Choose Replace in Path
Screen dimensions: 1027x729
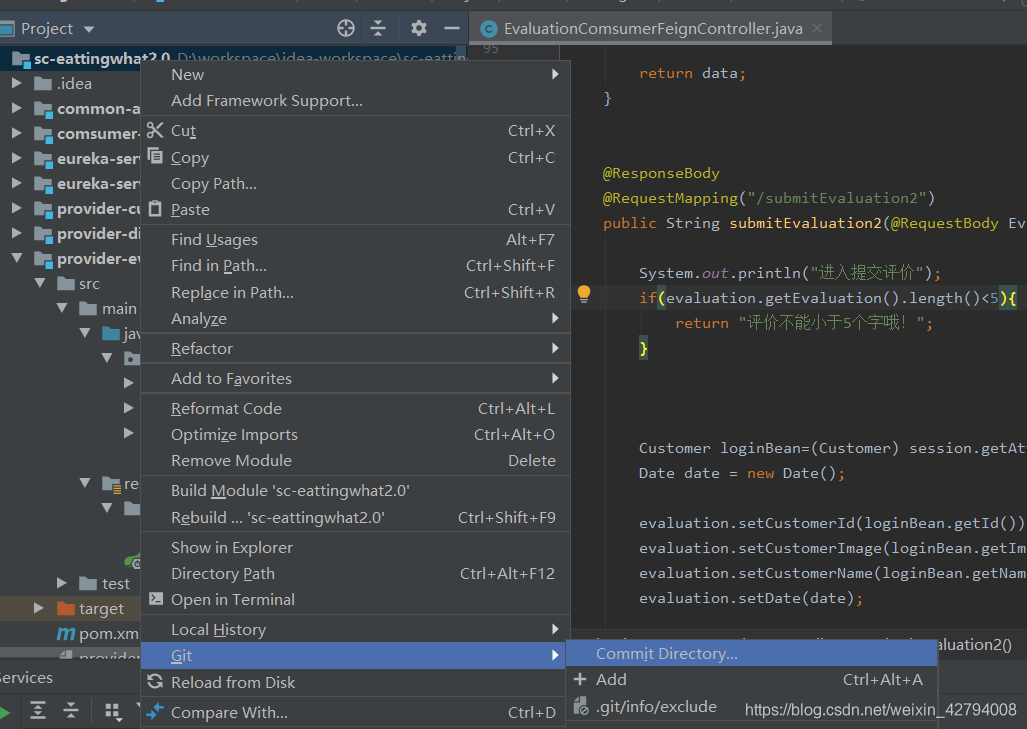[356, 293]
